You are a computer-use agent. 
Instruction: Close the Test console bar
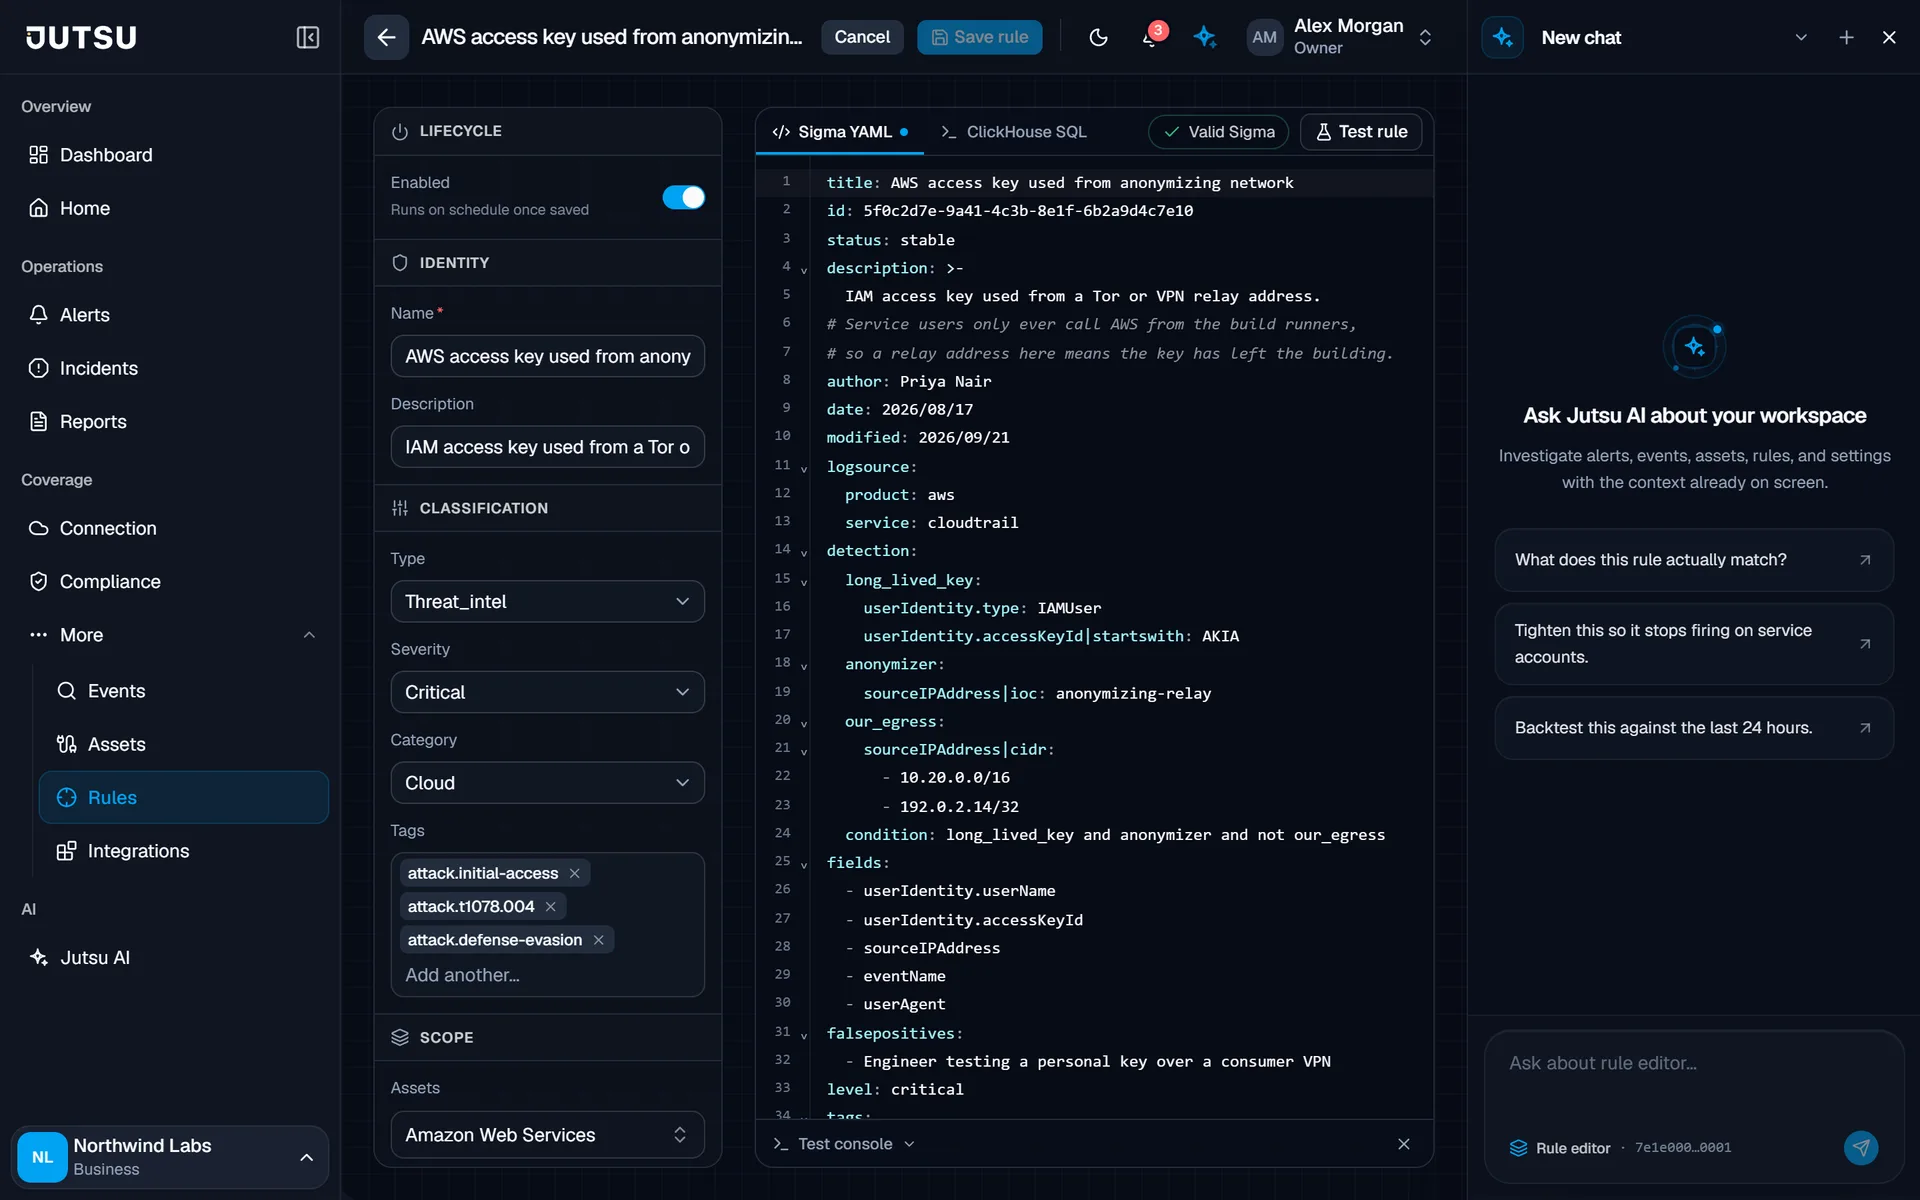point(1404,1144)
